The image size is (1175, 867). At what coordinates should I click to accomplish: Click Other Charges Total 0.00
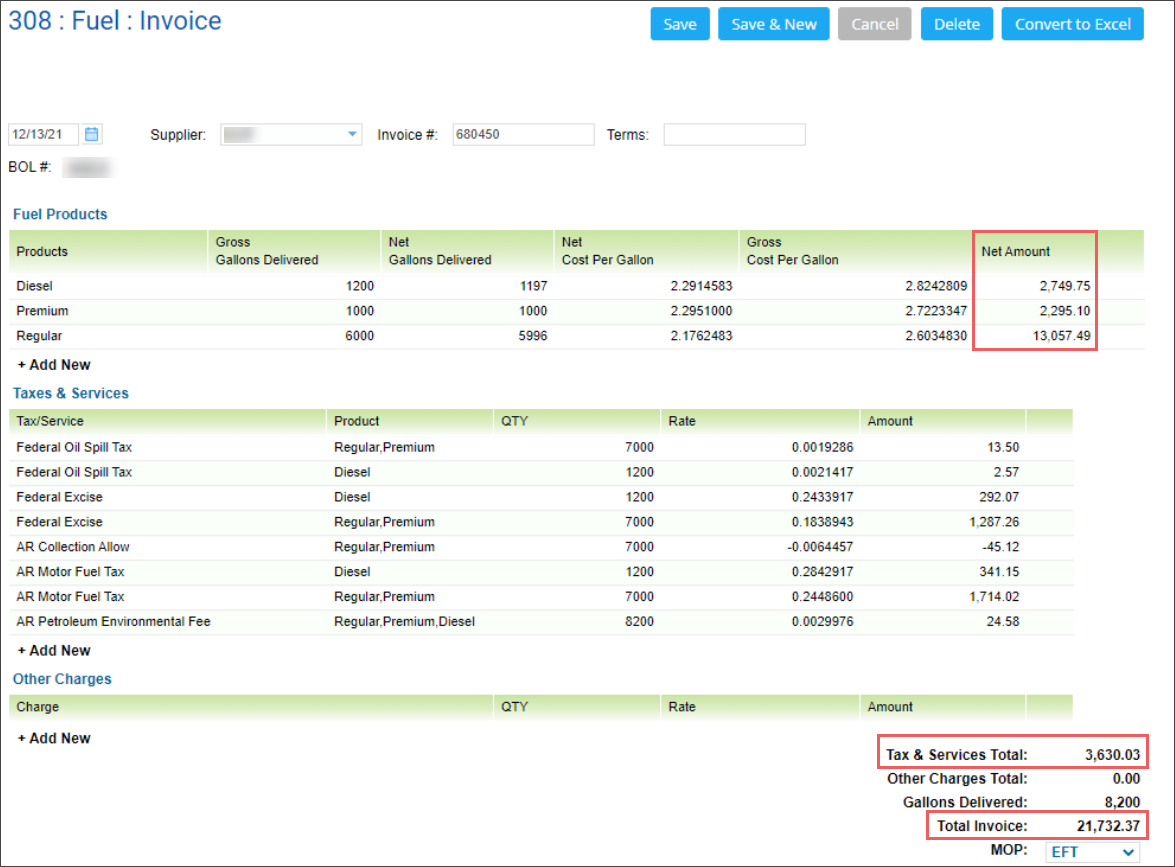tap(1126, 779)
